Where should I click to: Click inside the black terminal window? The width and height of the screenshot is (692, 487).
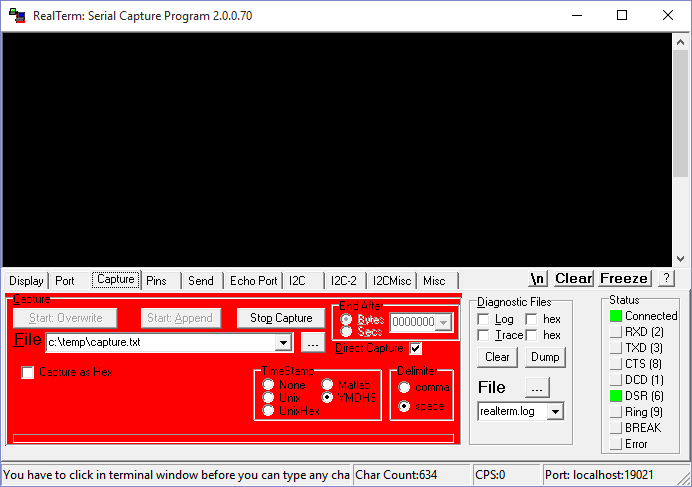pyautogui.click(x=337, y=149)
